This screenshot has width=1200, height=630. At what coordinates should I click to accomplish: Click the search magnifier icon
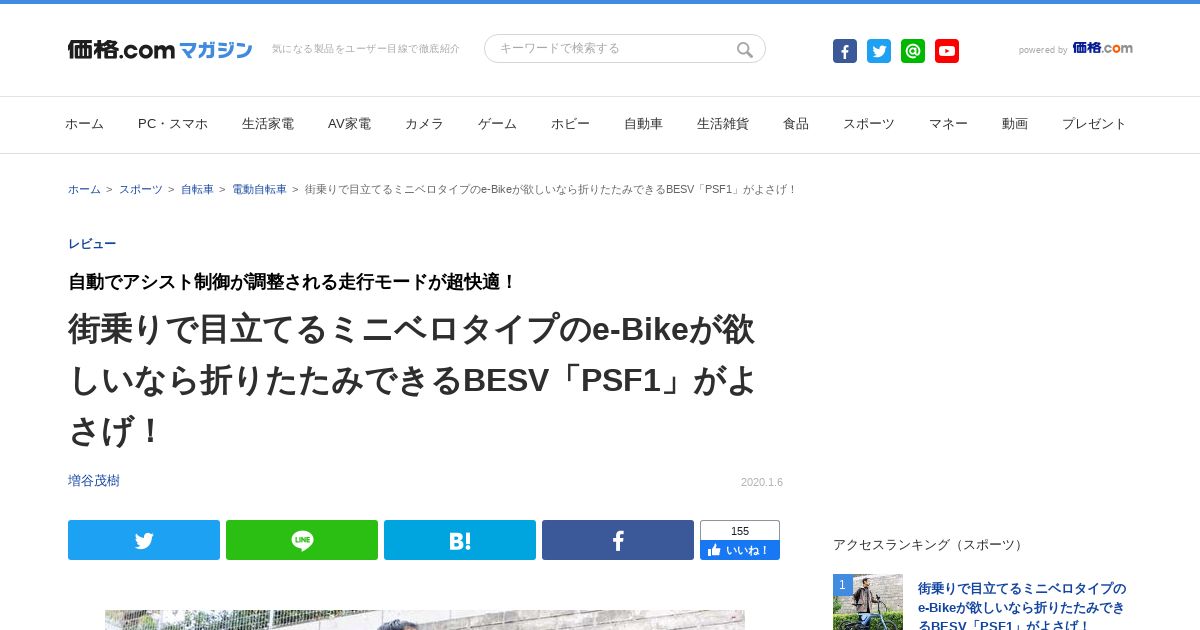click(745, 49)
